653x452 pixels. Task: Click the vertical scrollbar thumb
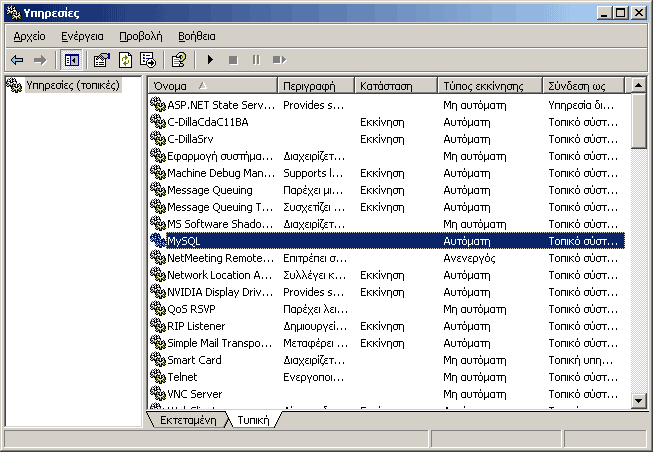click(x=638, y=121)
